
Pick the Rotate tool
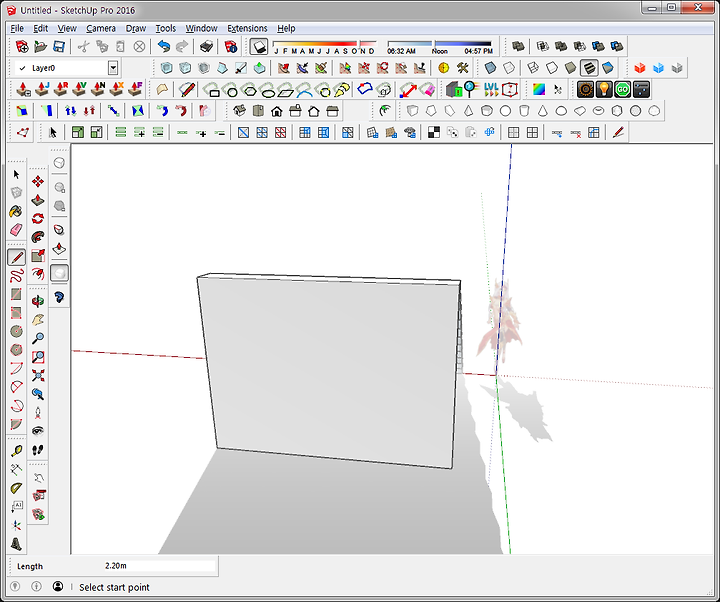click(38, 219)
